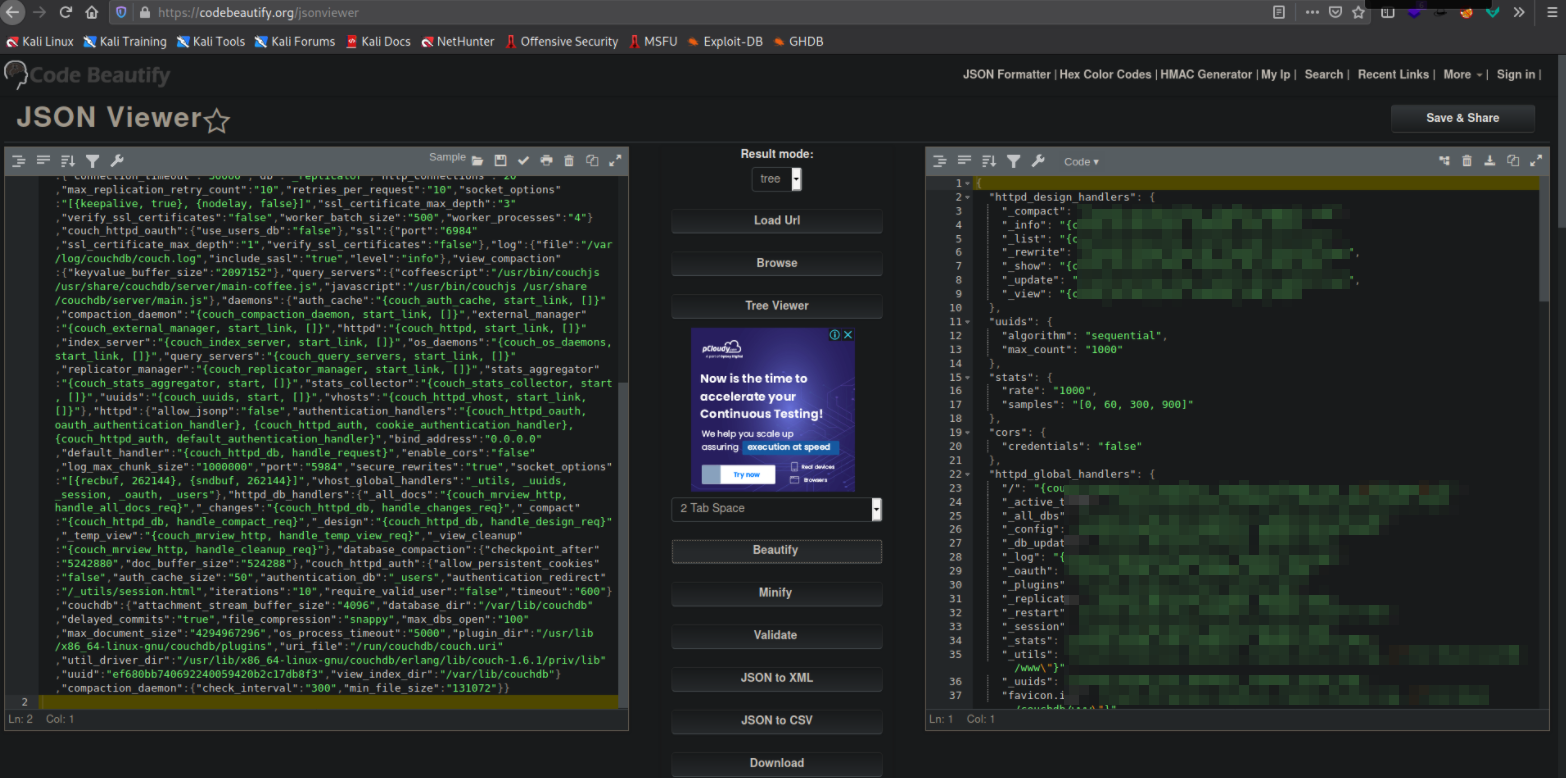Open the Code mode dropdown in right panel

[1081, 162]
